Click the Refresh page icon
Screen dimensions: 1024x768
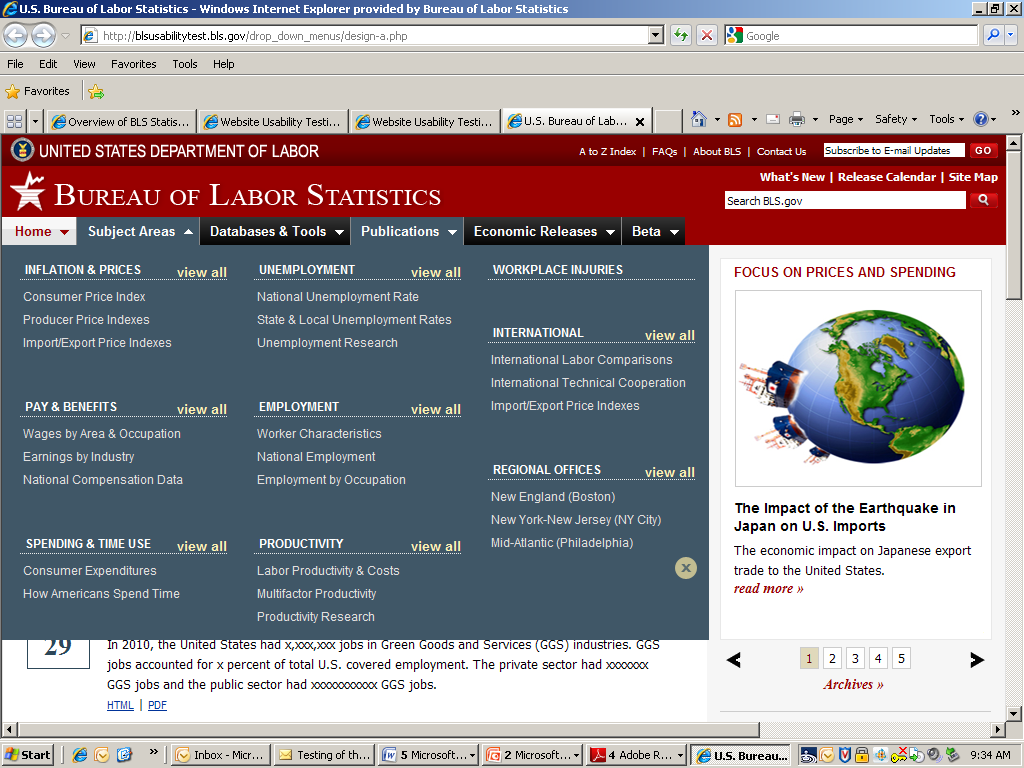coord(680,35)
